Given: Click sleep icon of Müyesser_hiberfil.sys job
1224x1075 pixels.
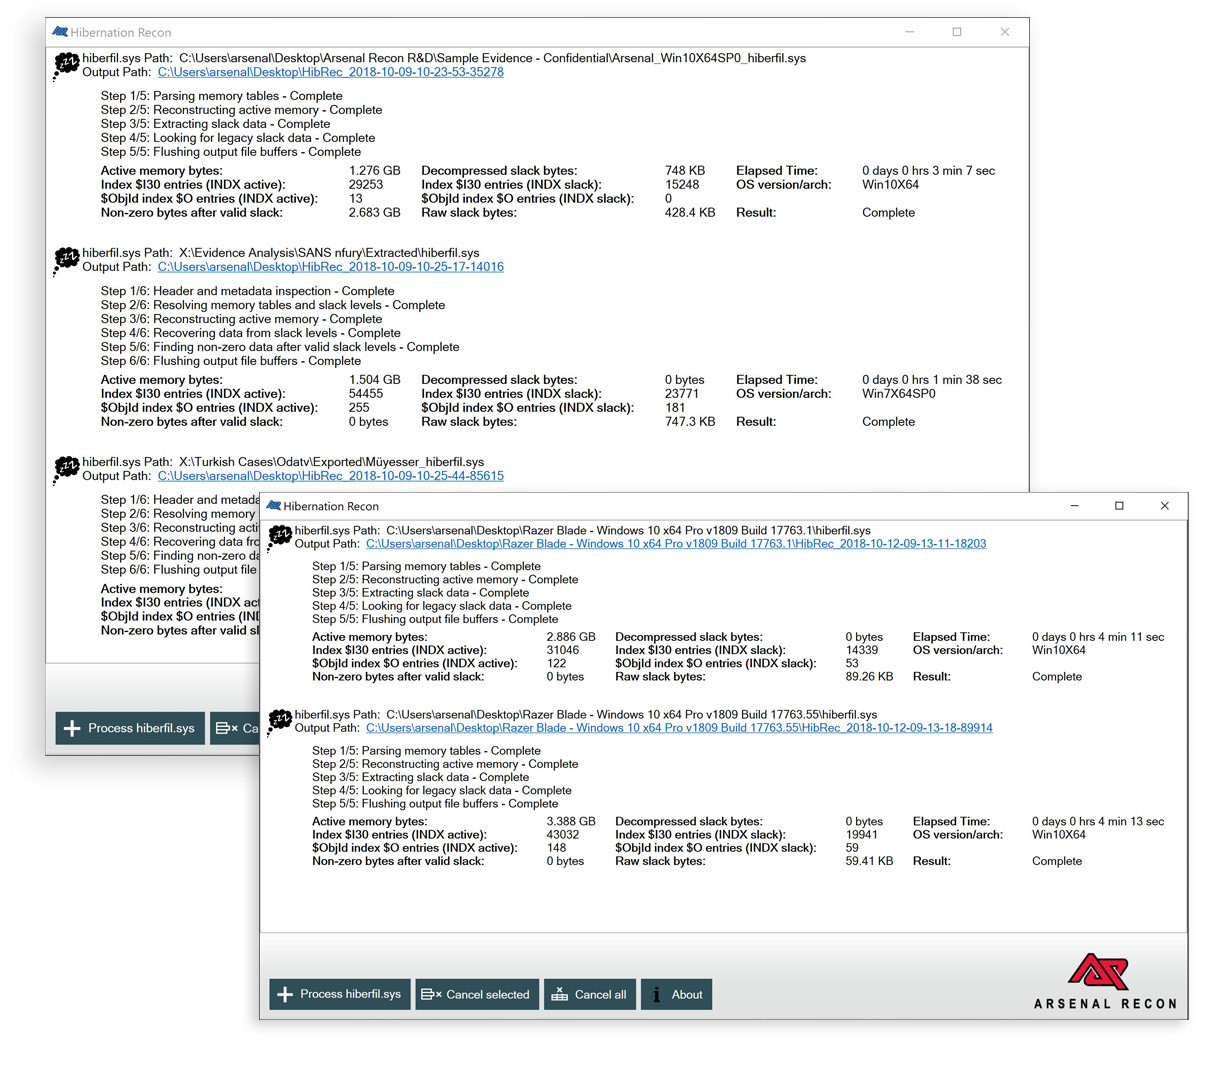Looking at the screenshot, I should (x=66, y=470).
